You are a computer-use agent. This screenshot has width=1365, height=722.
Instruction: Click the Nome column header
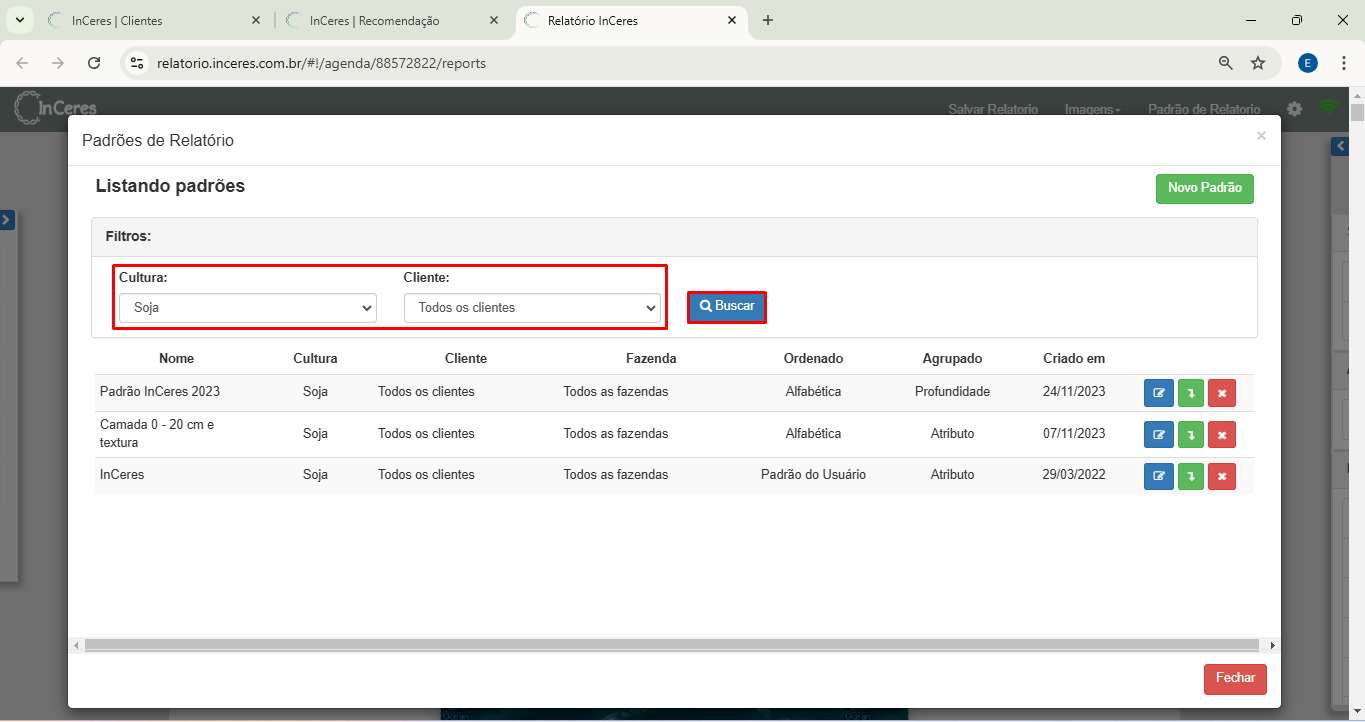[176, 358]
